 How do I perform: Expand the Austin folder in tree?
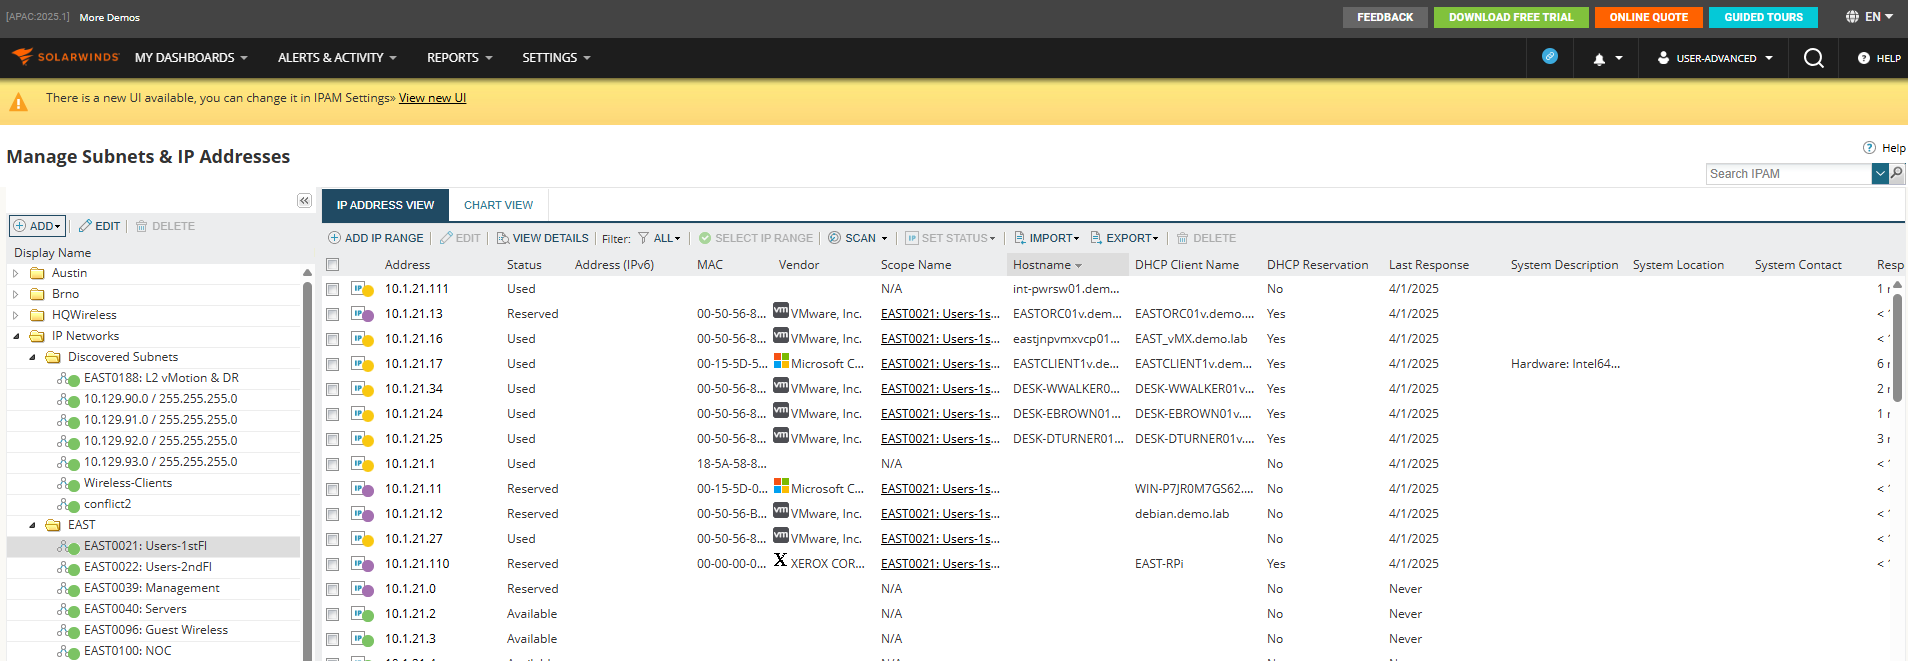pos(16,273)
